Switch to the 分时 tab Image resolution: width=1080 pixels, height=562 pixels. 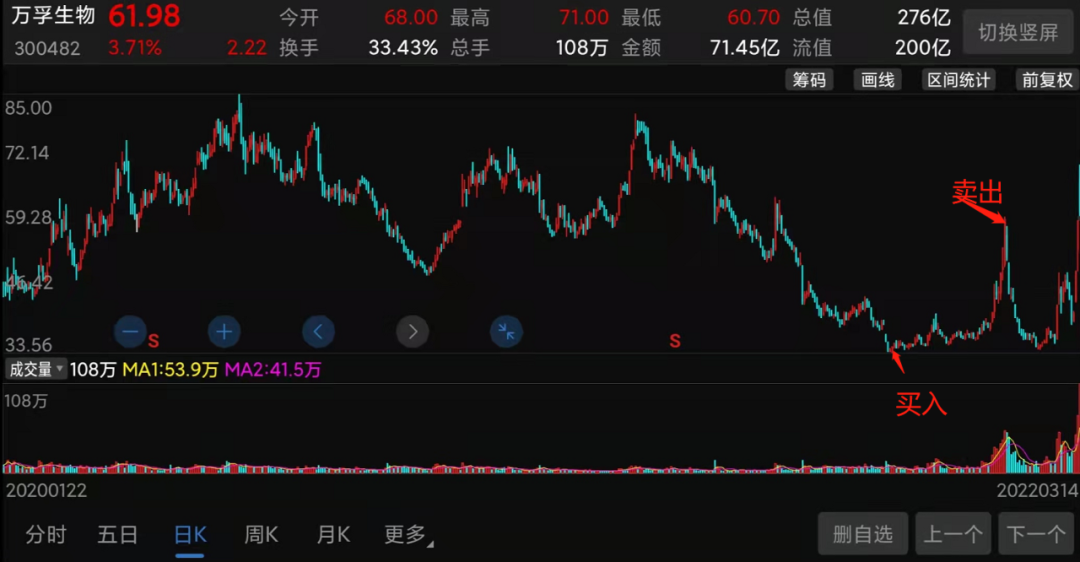click(46, 534)
